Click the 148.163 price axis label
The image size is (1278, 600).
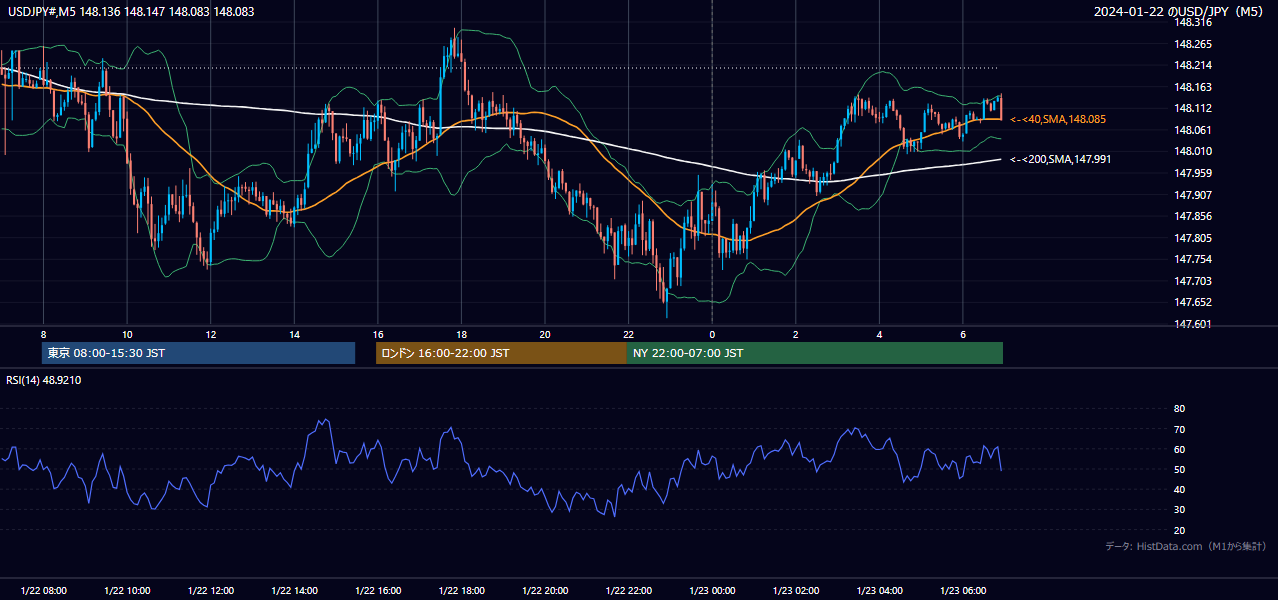1194,87
